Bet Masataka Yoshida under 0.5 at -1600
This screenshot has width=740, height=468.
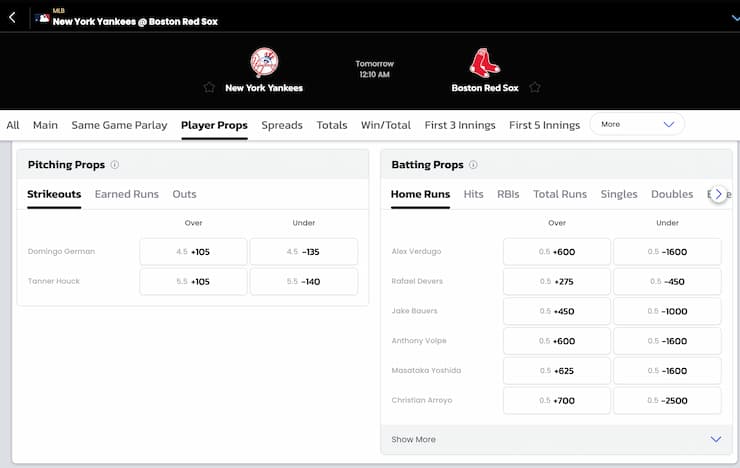(667, 370)
